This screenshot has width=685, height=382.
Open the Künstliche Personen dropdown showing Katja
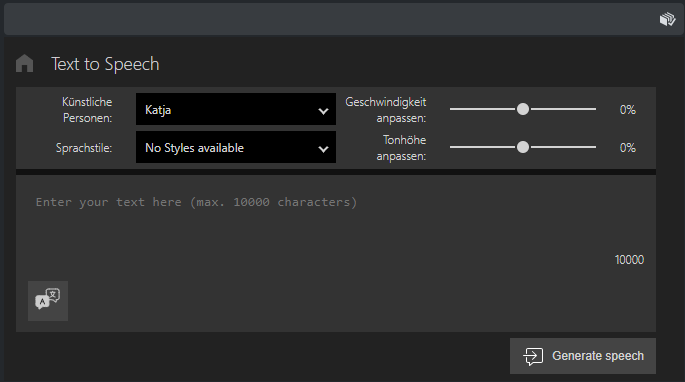click(x=236, y=109)
